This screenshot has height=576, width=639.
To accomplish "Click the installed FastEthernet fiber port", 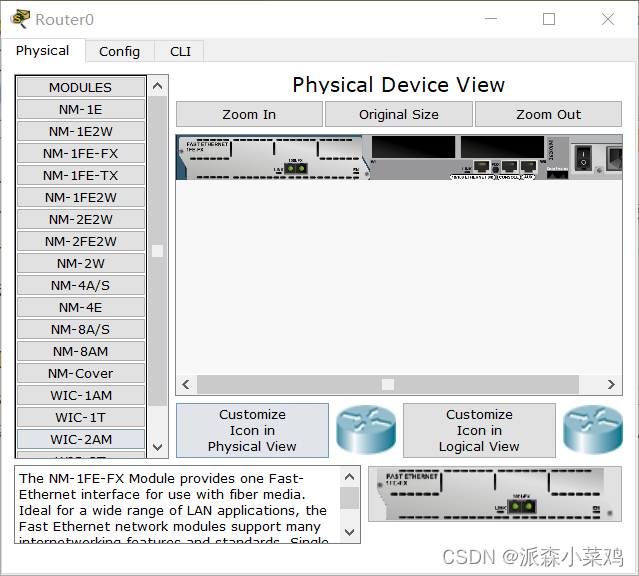I will pos(295,168).
